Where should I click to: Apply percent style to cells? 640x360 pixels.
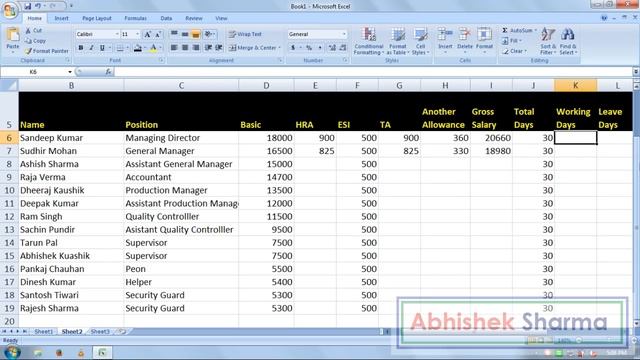pyautogui.click(x=309, y=48)
